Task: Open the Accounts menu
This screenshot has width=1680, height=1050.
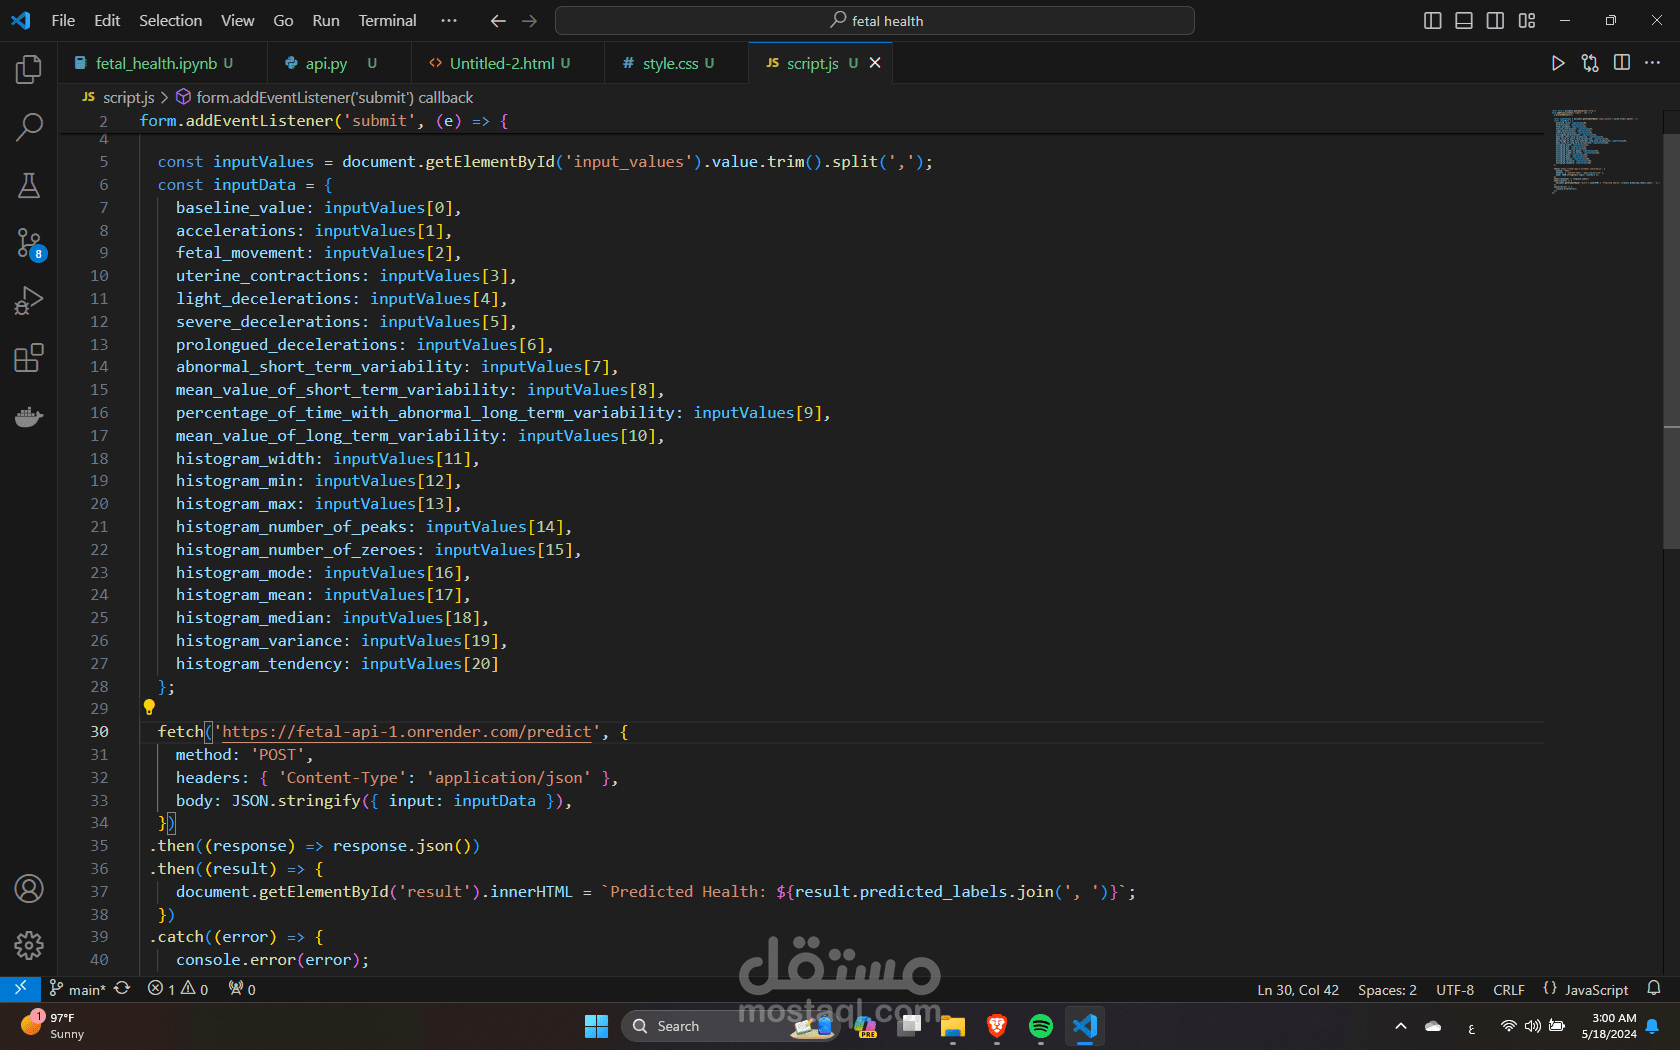Action: point(29,888)
